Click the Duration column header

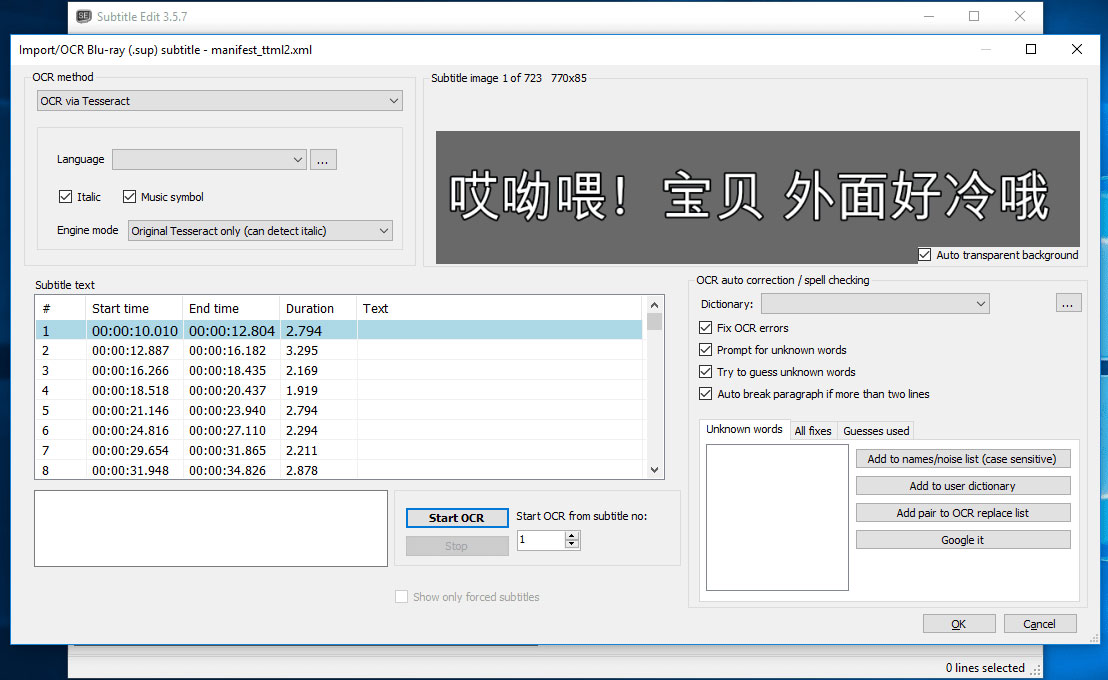(x=318, y=308)
